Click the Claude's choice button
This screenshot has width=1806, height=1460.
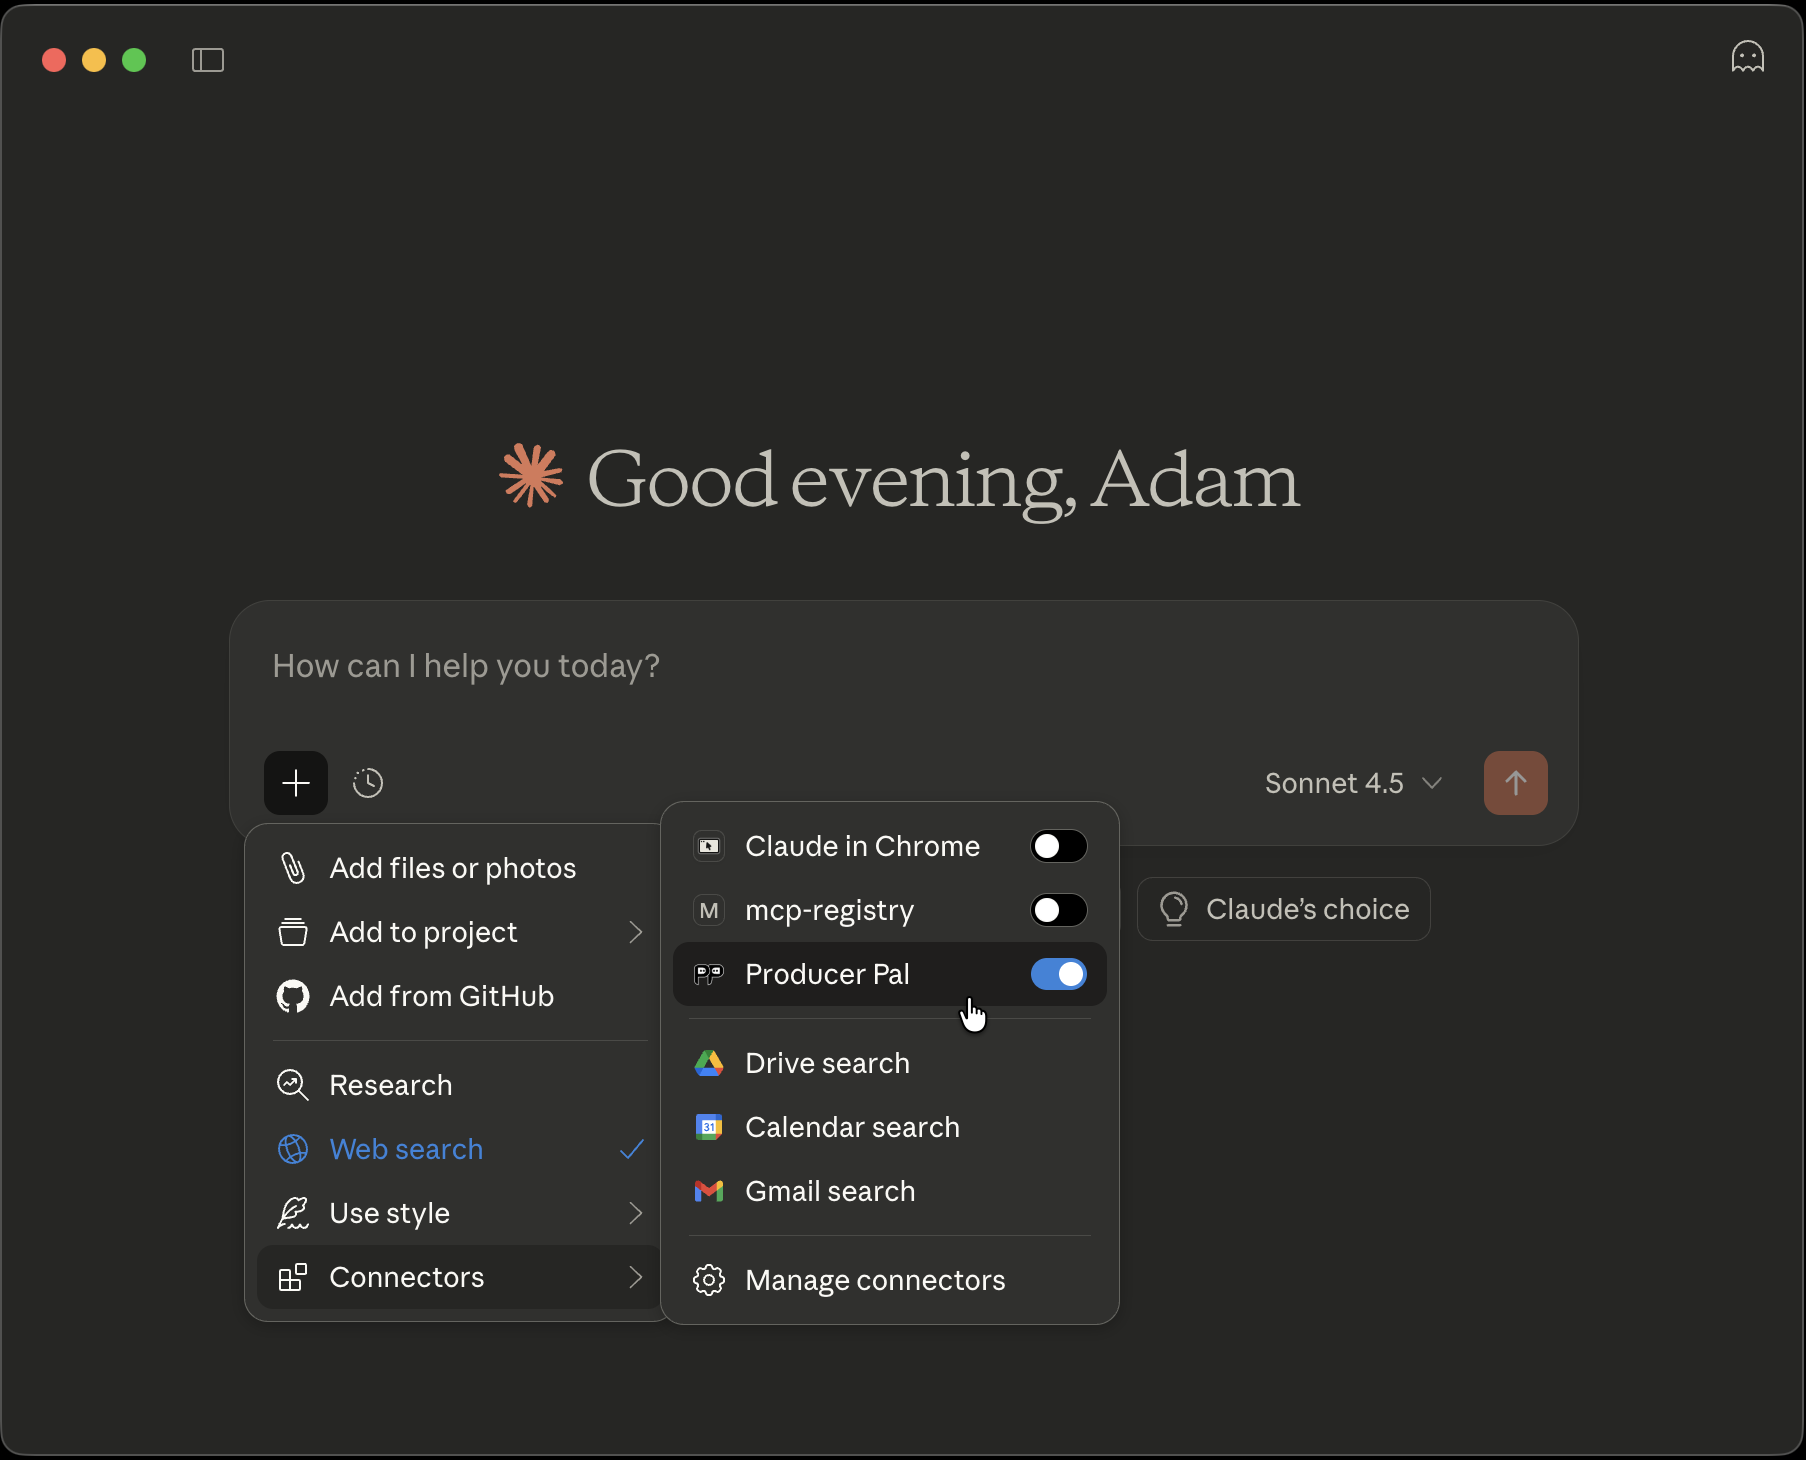[x=1284, y=909]
